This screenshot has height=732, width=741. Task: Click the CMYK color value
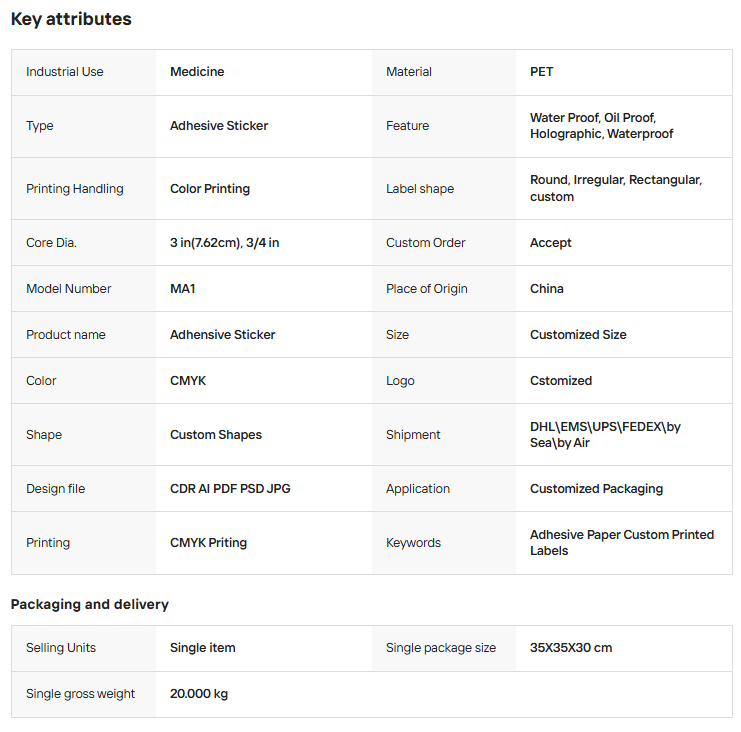point(188,381)
